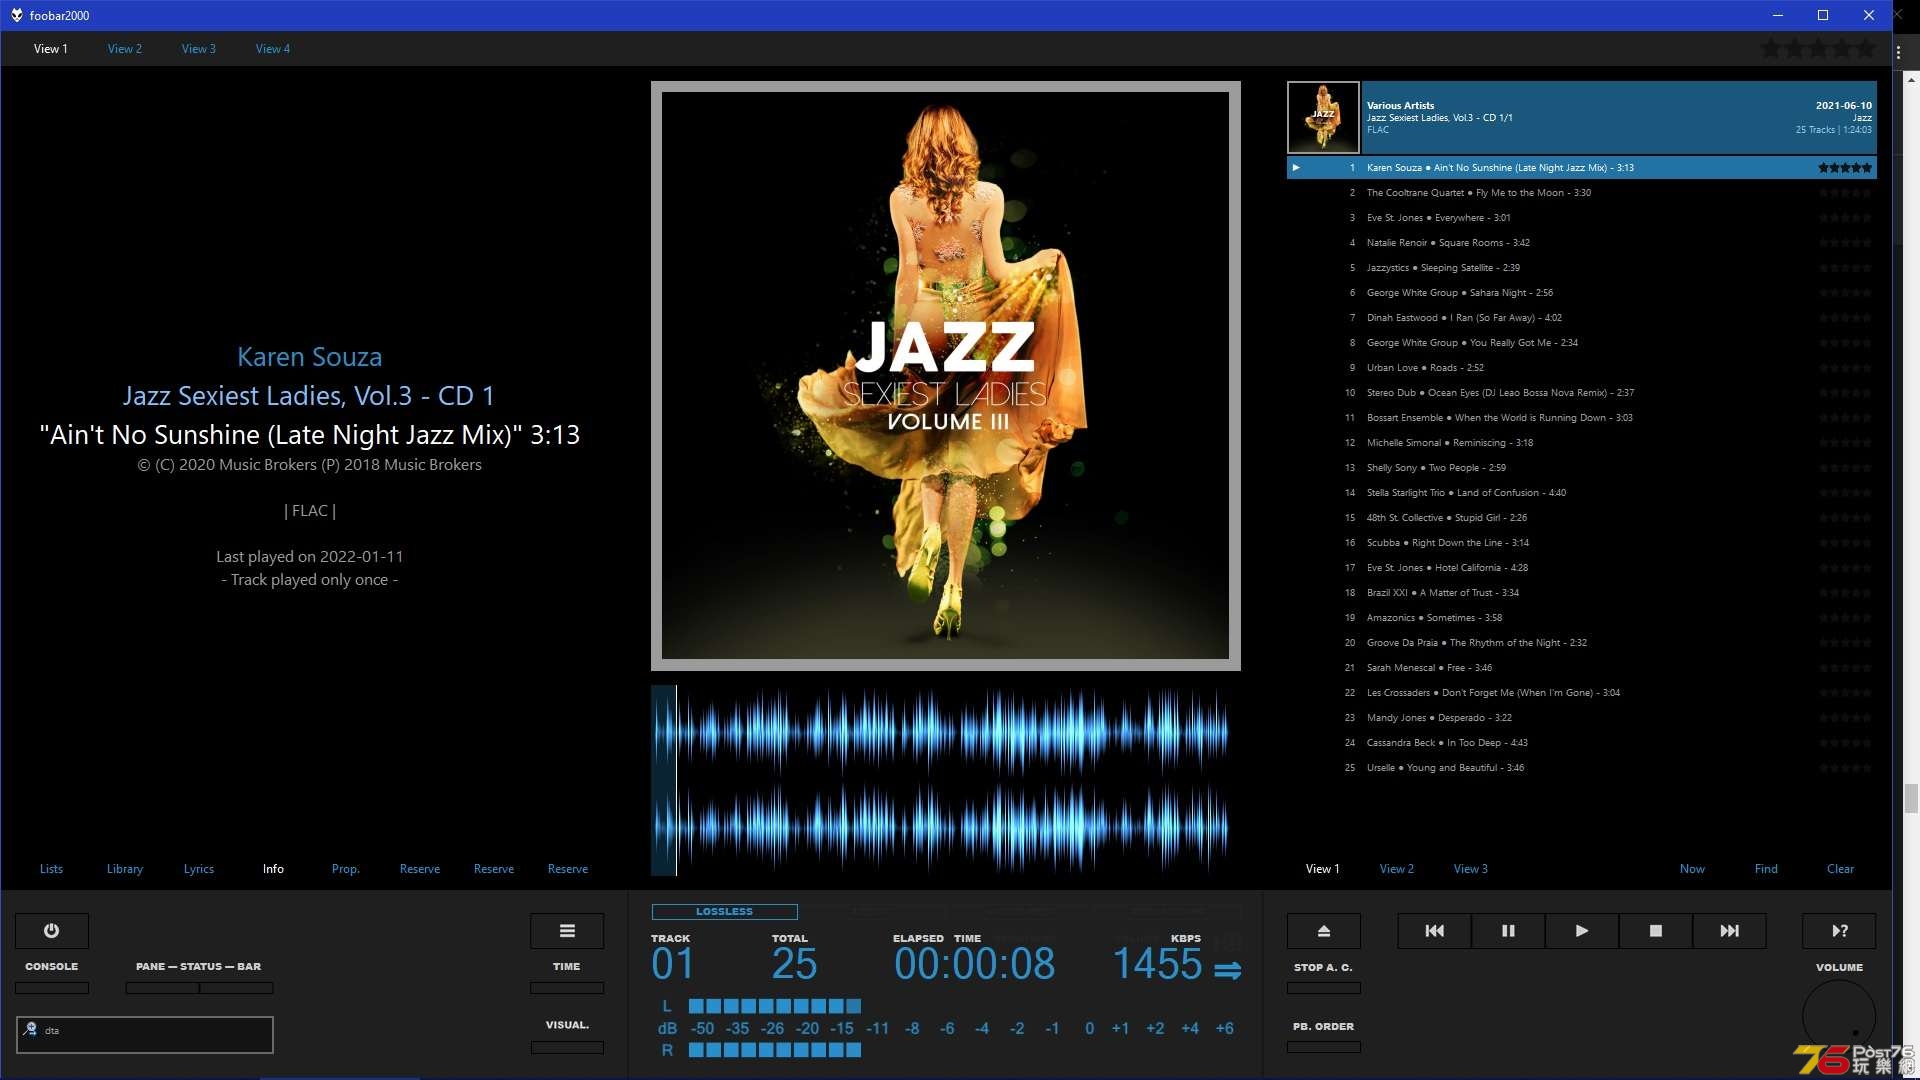This screenshot has height=1080, width=1920.
Task: Click the double-arrow playback order icon beside 1455
Action: (x=1228, y=969)
